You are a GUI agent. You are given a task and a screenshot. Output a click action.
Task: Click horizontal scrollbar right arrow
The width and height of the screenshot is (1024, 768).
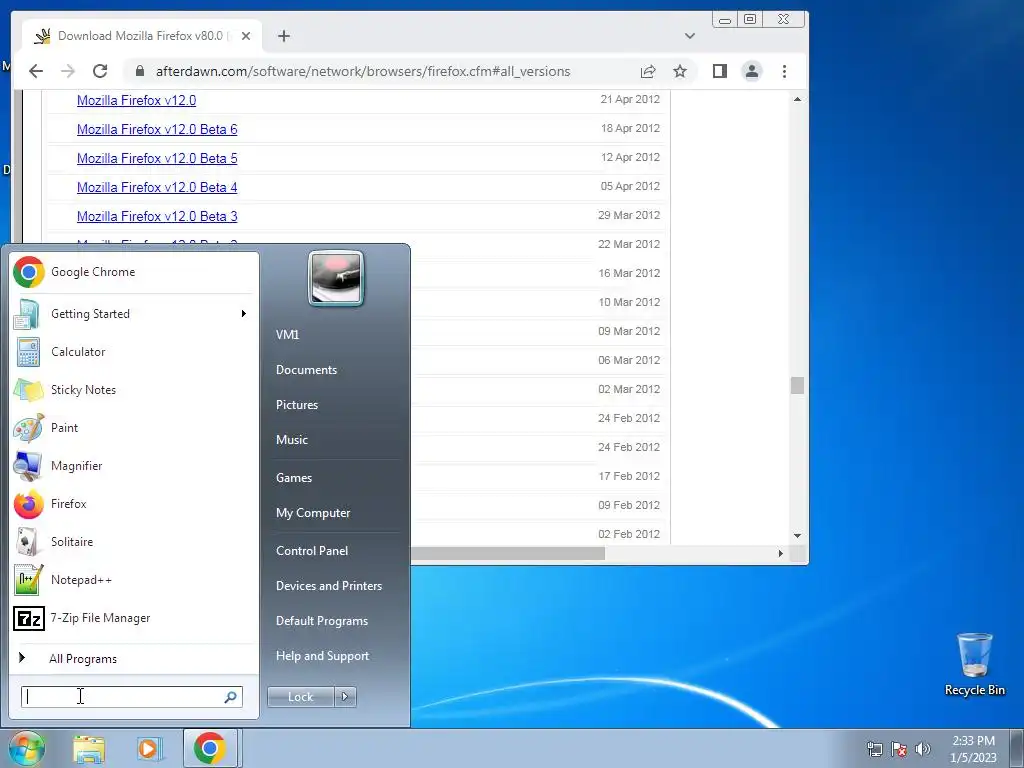pos(780,553)
